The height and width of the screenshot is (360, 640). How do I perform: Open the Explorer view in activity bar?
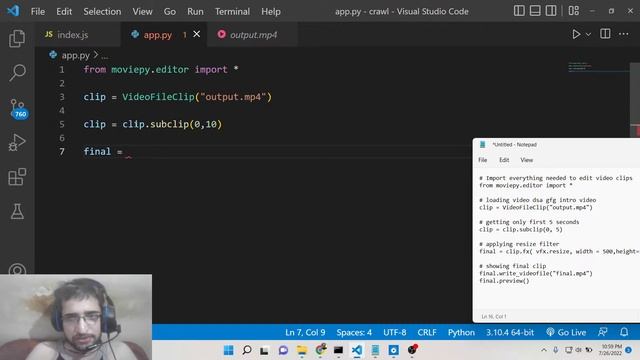click(x=17, y=38)
